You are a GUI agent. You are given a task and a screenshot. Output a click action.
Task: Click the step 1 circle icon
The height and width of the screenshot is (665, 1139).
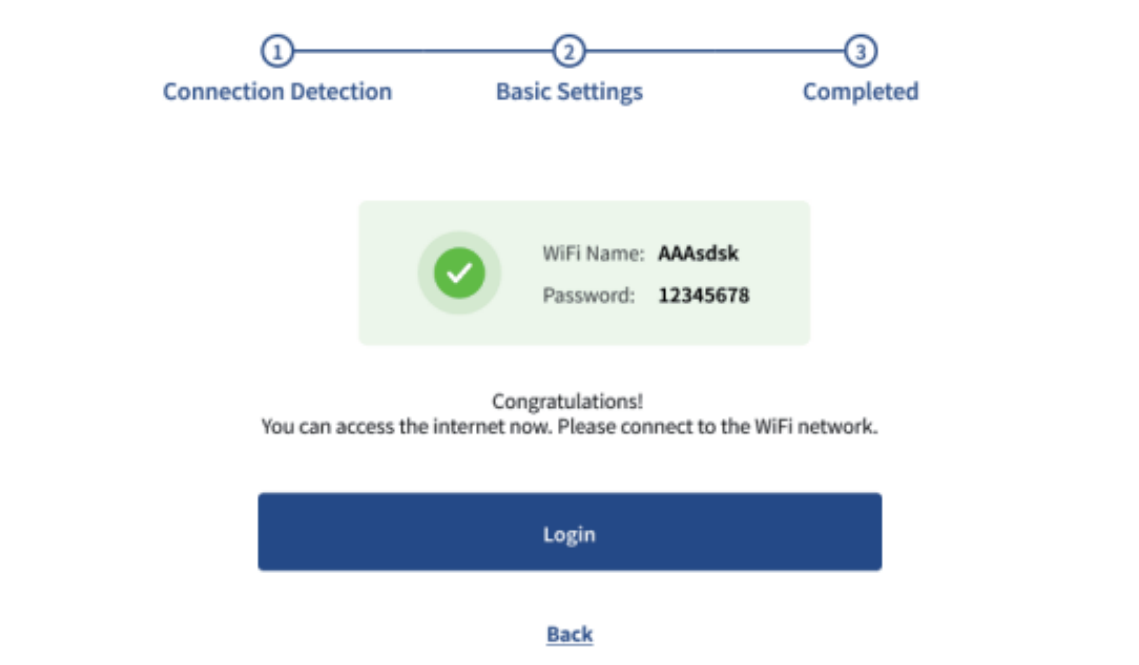coord(278,51)
